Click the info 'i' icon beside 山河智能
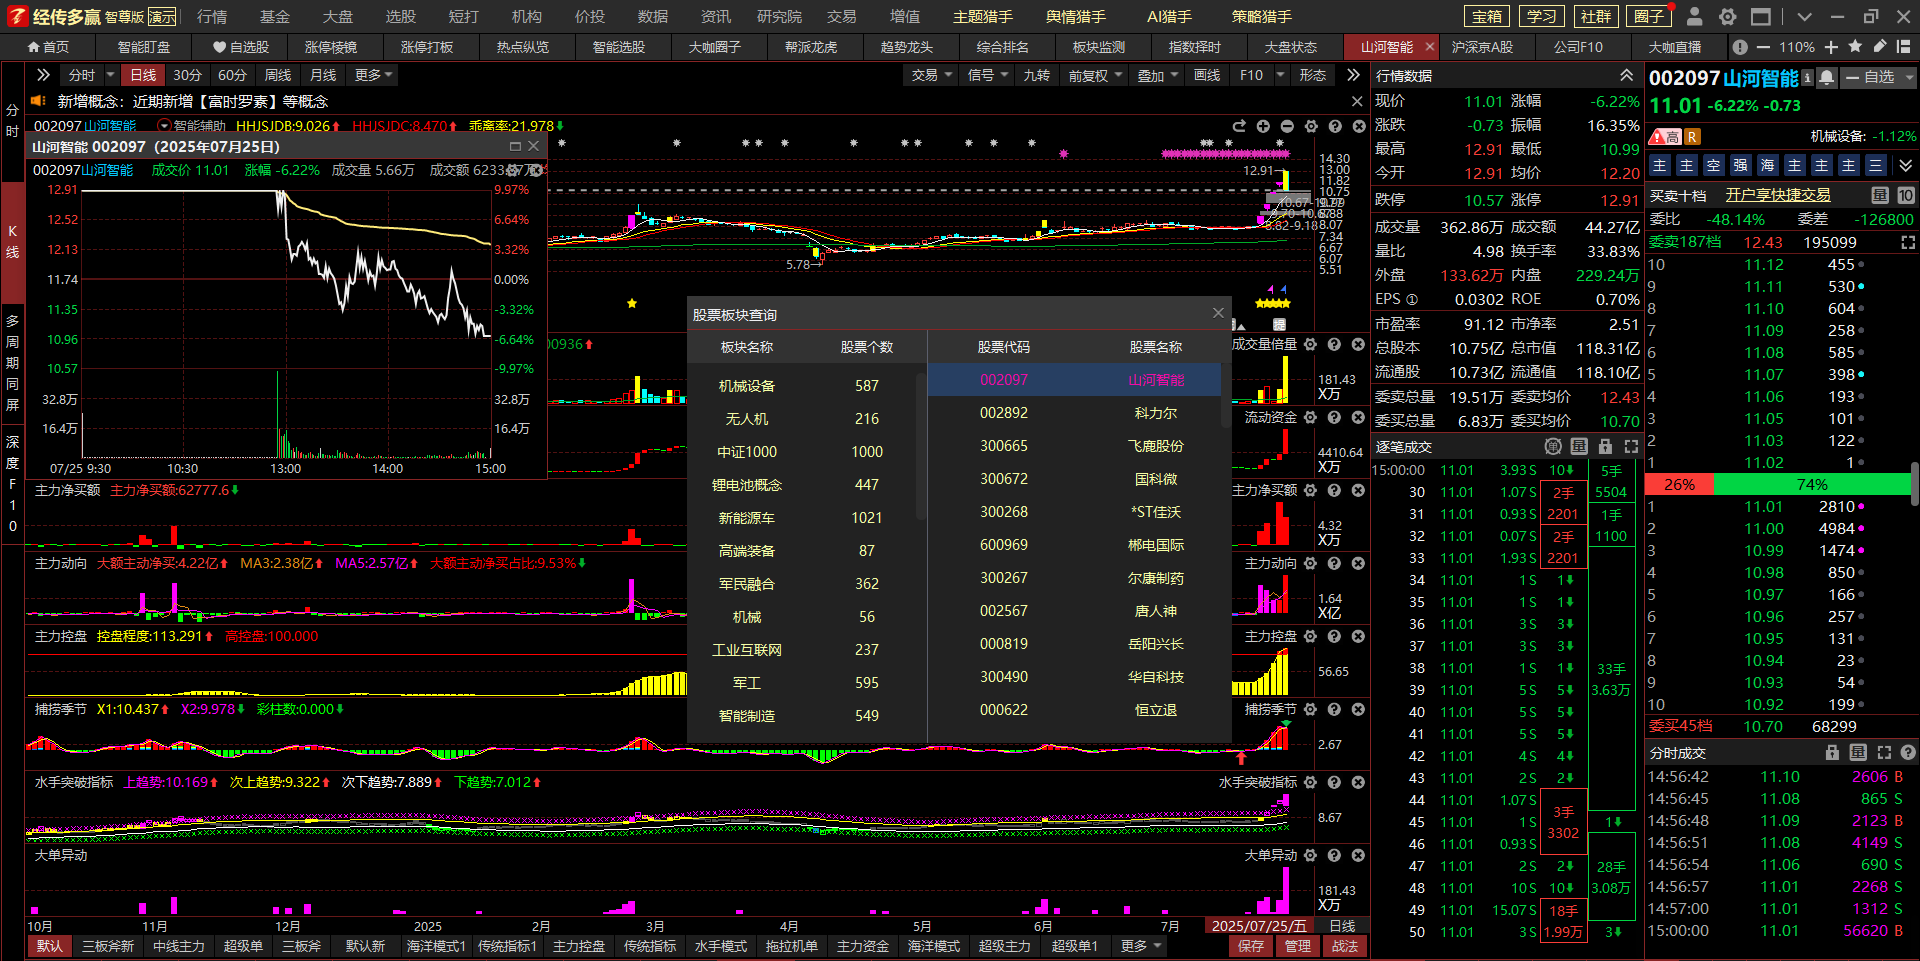The height and width of the screenshot is (961, 1920). 1807,77
